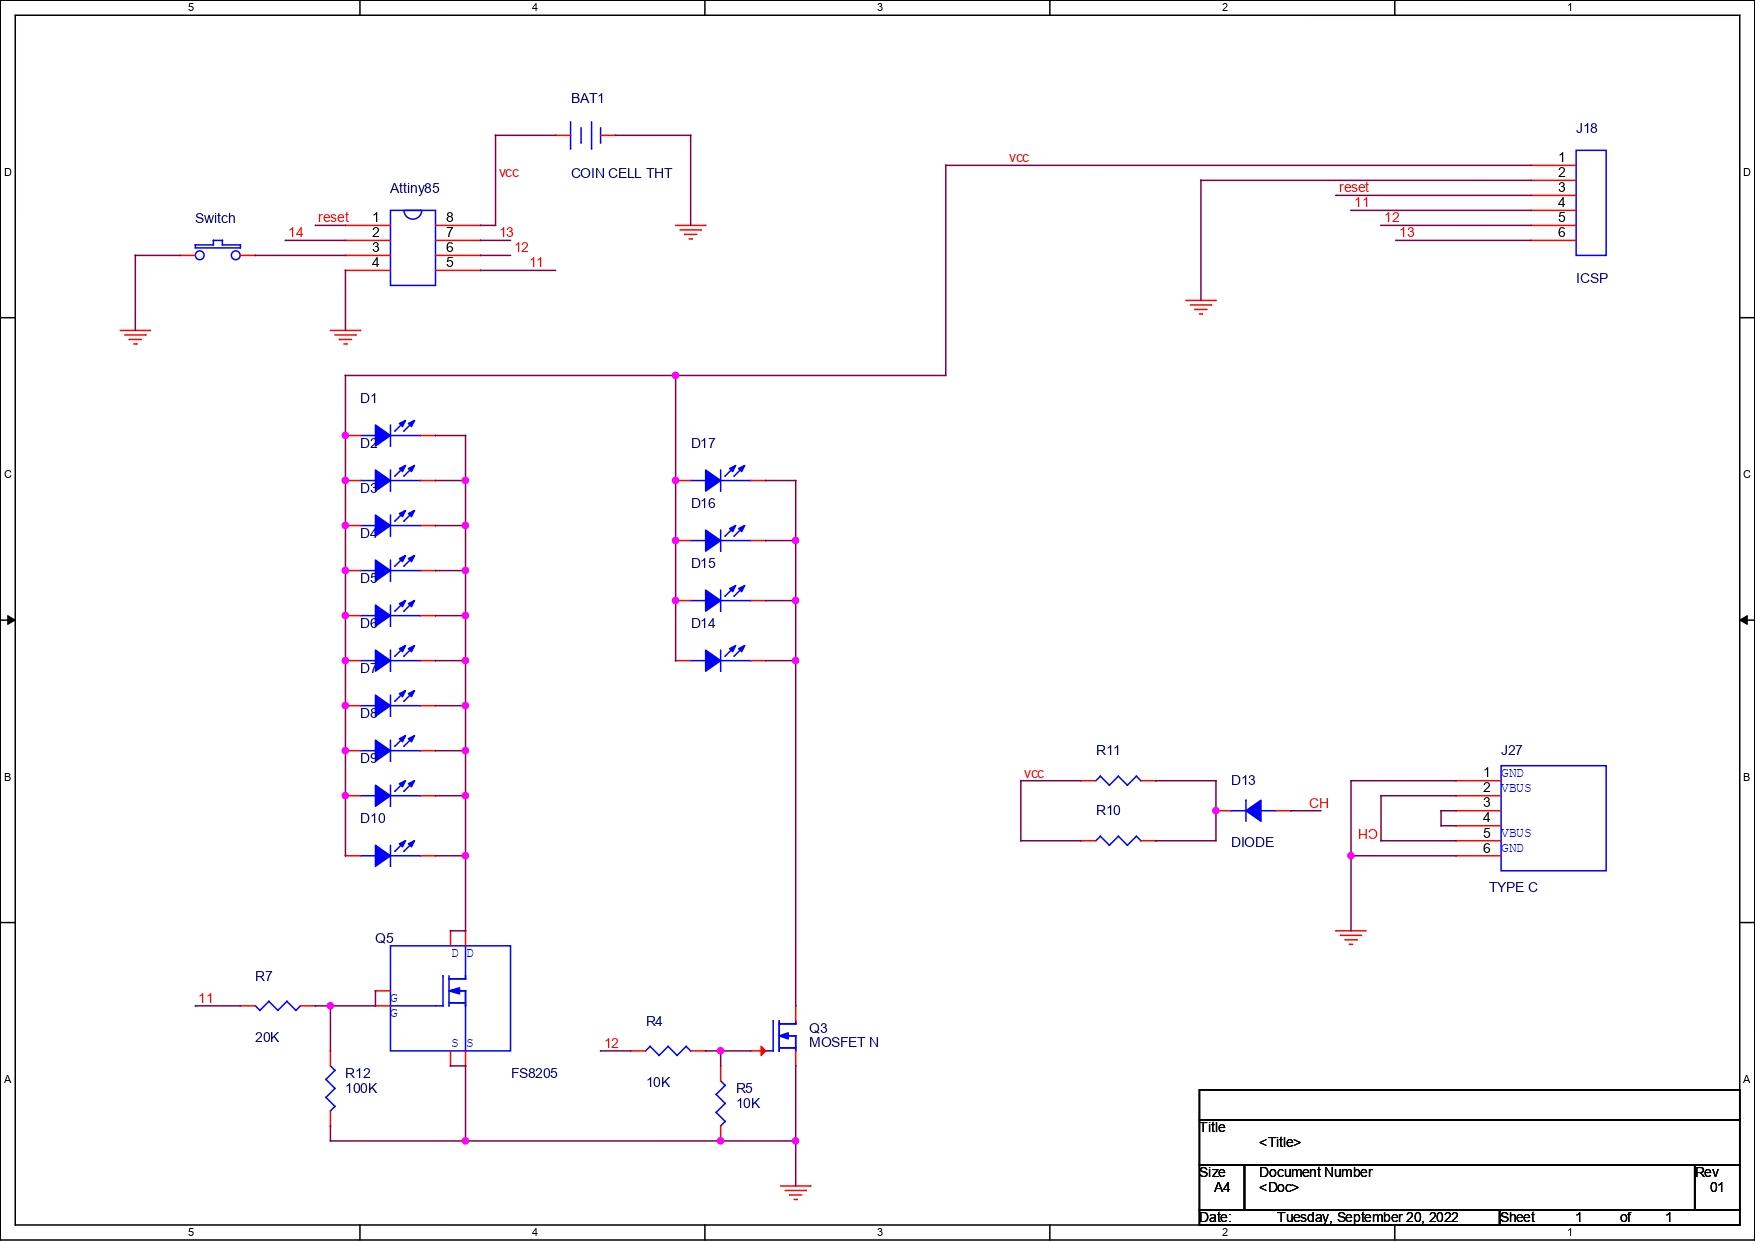The image size is (1755, 1241).
Task: Select the revision value 01
Action: tap(1717, 1188)
